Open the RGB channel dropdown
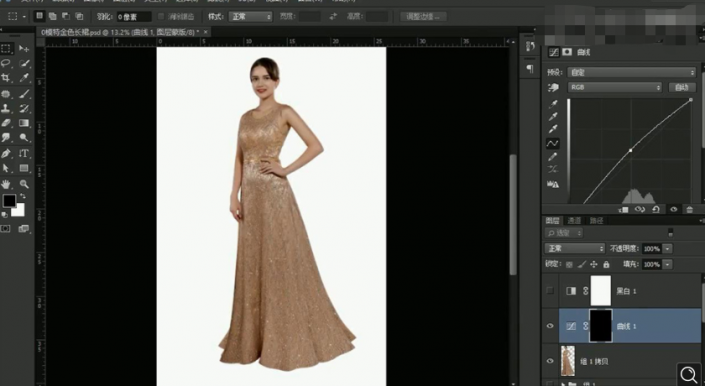The image size is (705, 386). click(615, 88)
